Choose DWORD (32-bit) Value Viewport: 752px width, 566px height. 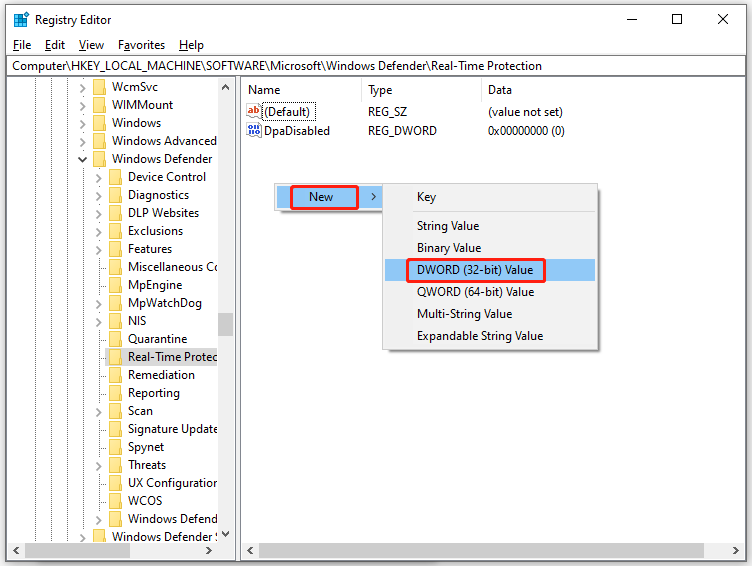[x=490, y=270]
